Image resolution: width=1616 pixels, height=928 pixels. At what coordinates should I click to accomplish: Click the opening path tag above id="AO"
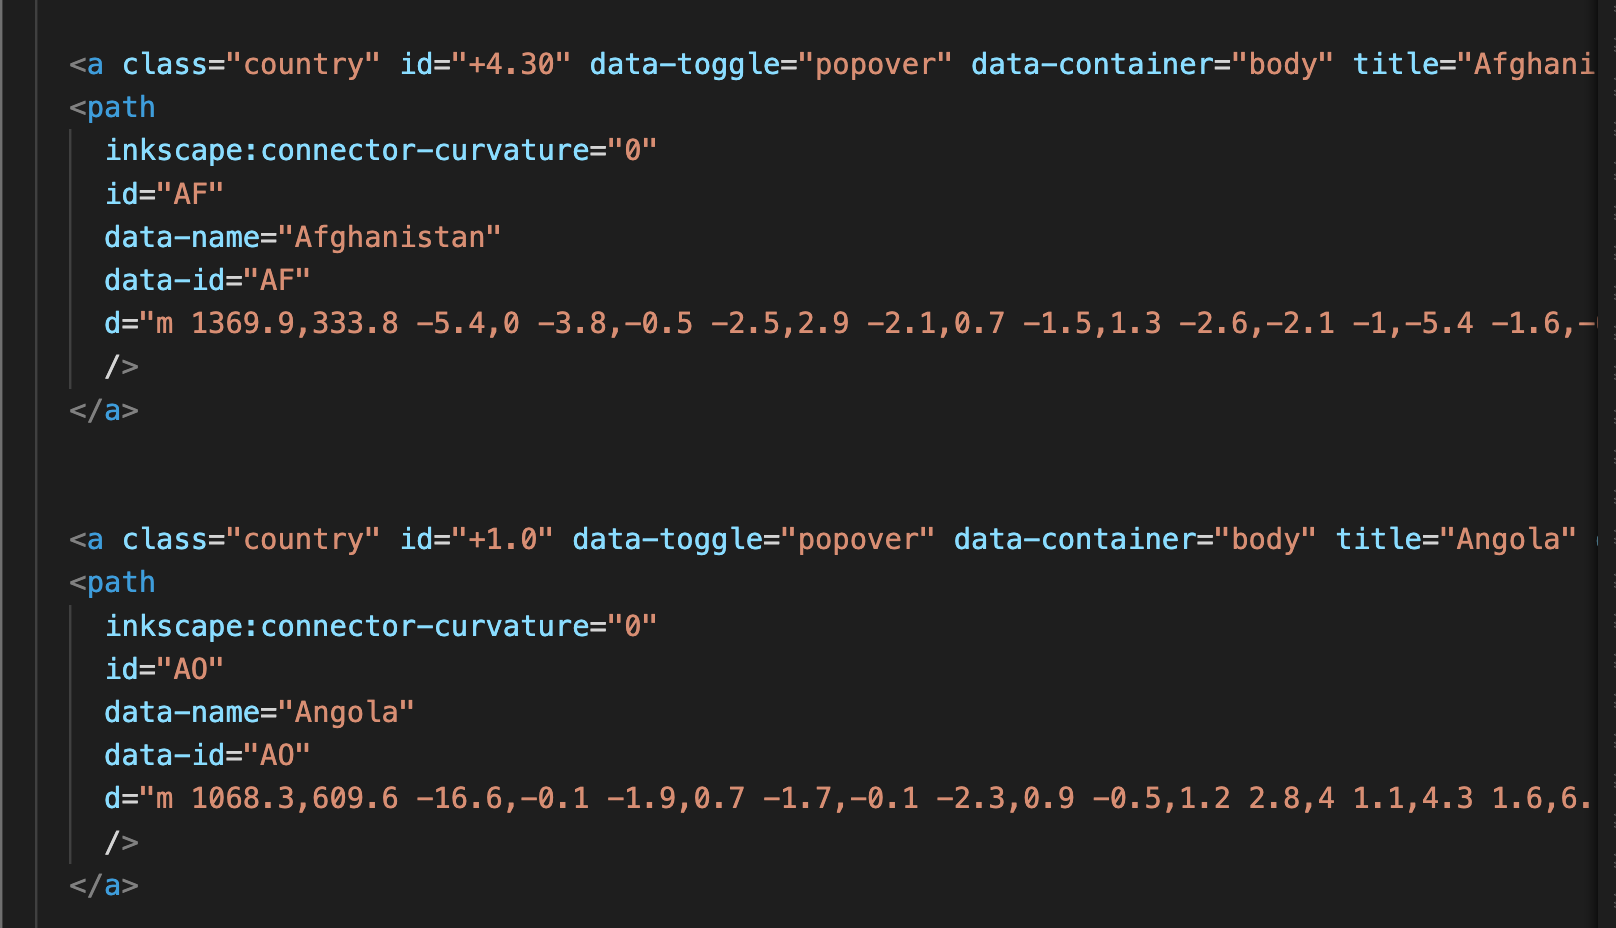(112, 582)
